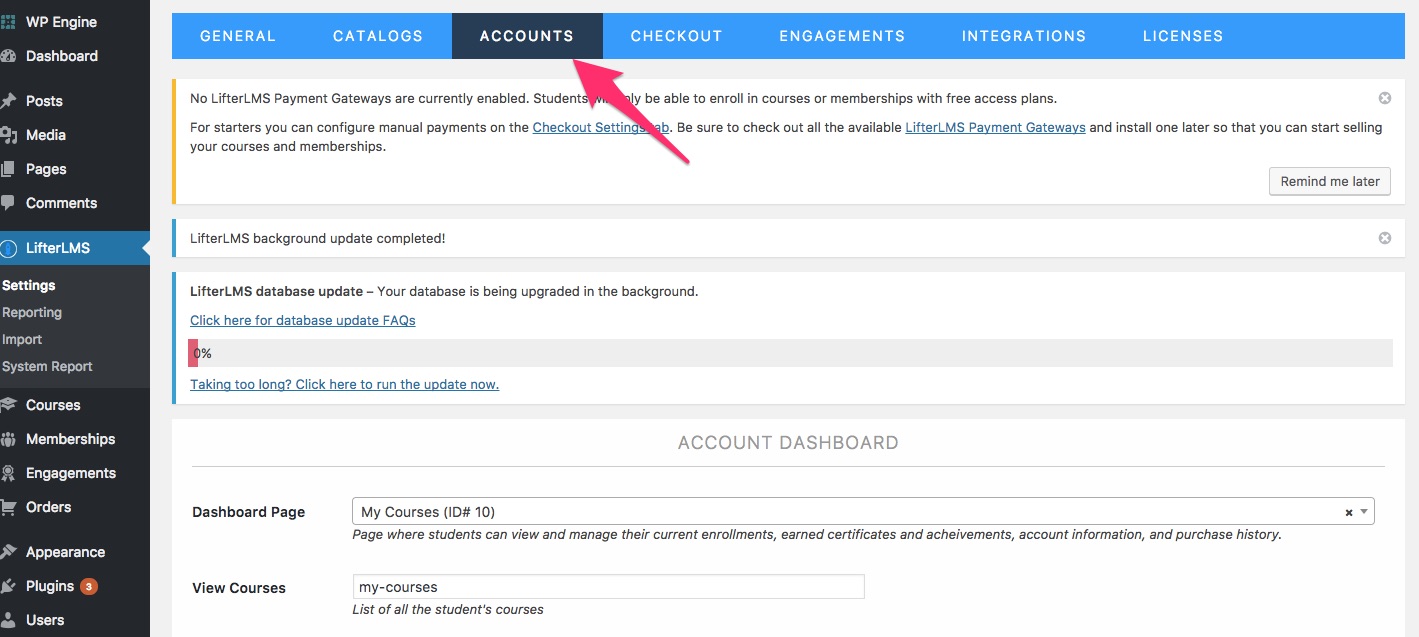Open the Licenses tab
This screenshot has width=1419, height=637.
pos(1183,36)
